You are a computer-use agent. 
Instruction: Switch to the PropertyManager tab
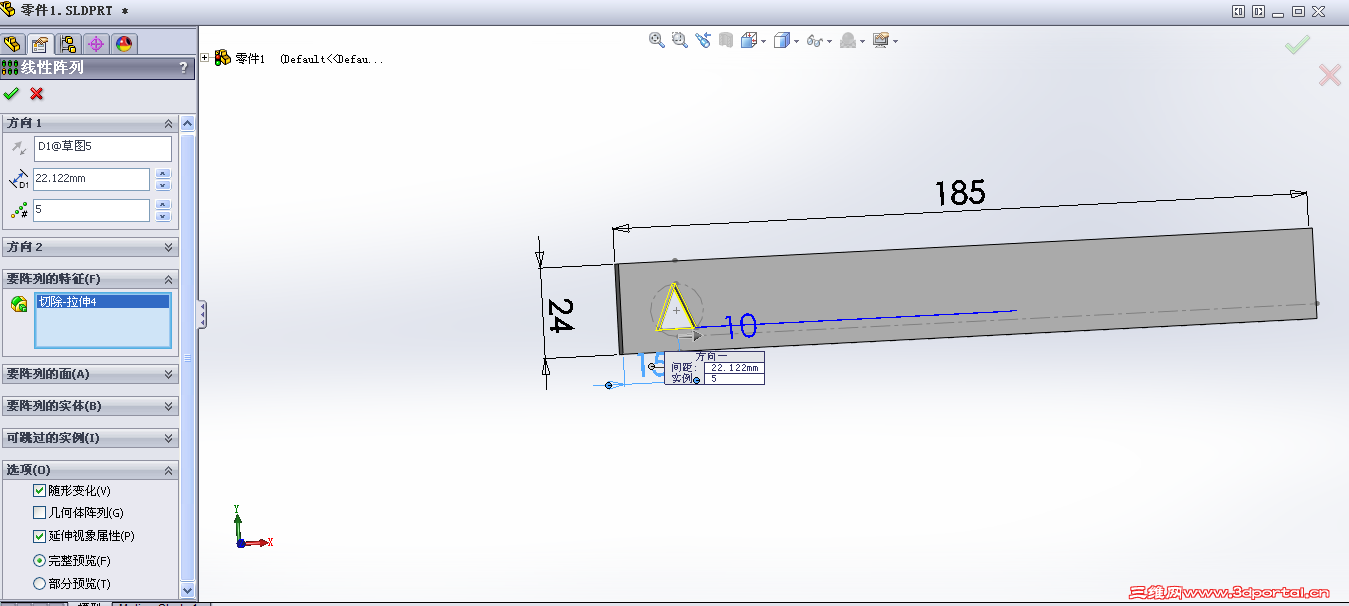coord(40,44)
